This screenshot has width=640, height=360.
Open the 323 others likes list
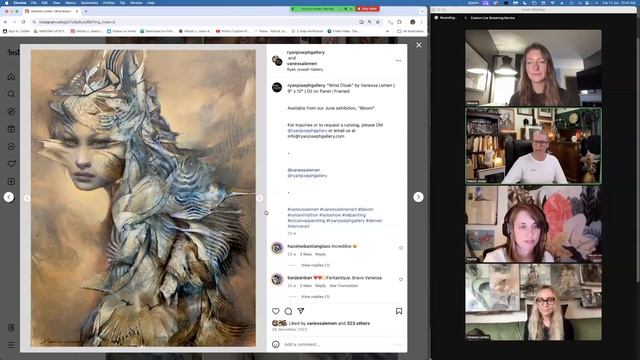[x=358, y=323]
